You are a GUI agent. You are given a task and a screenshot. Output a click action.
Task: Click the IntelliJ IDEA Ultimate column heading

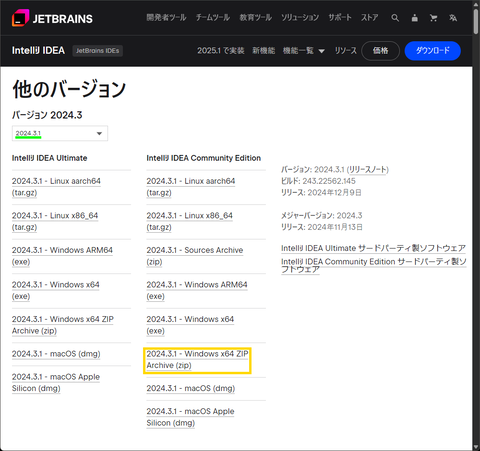click(x=50, y=158)
